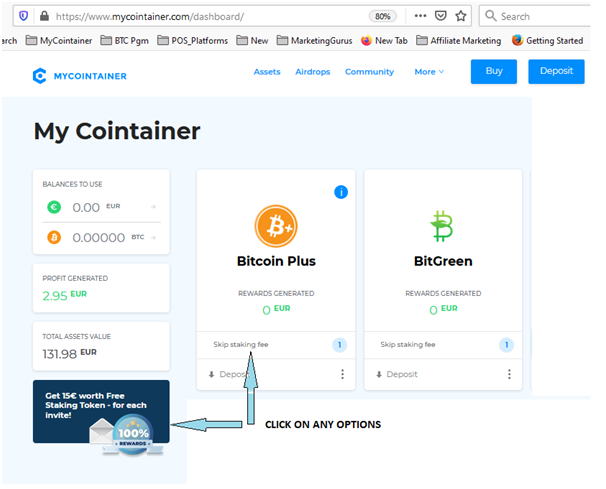Click the Bitcoin Plus coin logo
Viewport: 606px width, 489px height.
(x=276, y=226)
